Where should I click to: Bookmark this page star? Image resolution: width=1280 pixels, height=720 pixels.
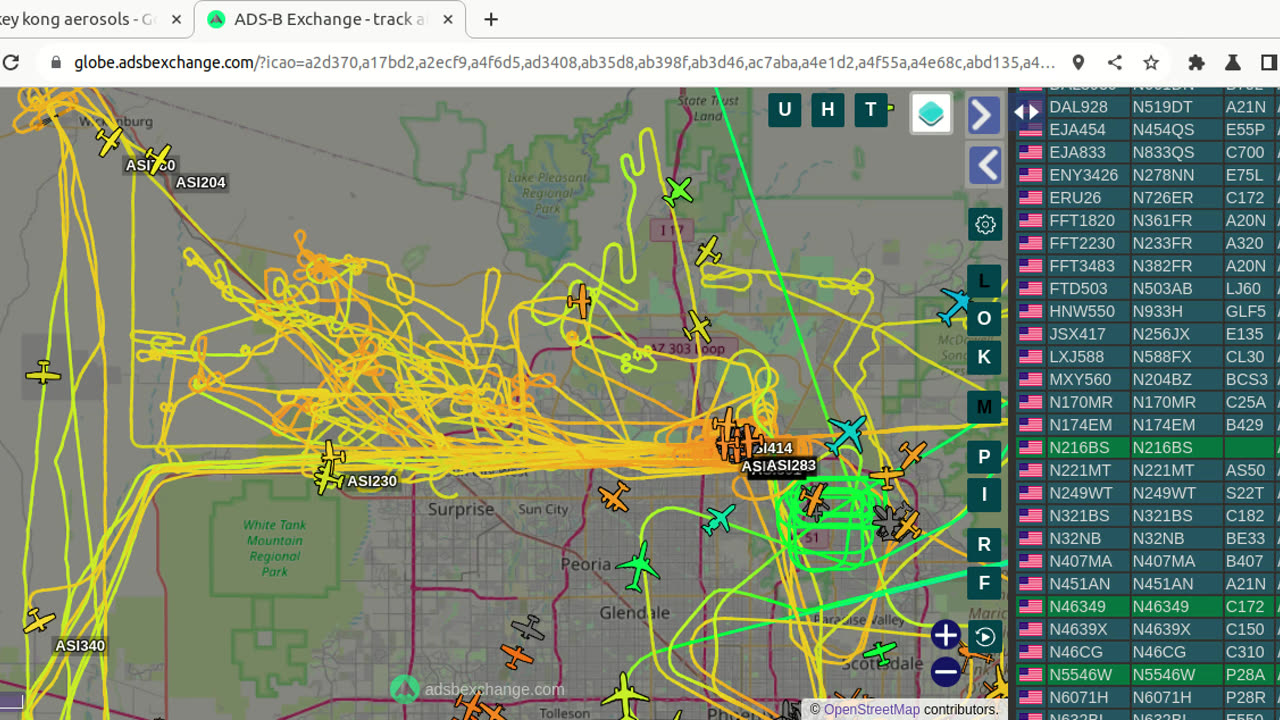point(1151,62)
